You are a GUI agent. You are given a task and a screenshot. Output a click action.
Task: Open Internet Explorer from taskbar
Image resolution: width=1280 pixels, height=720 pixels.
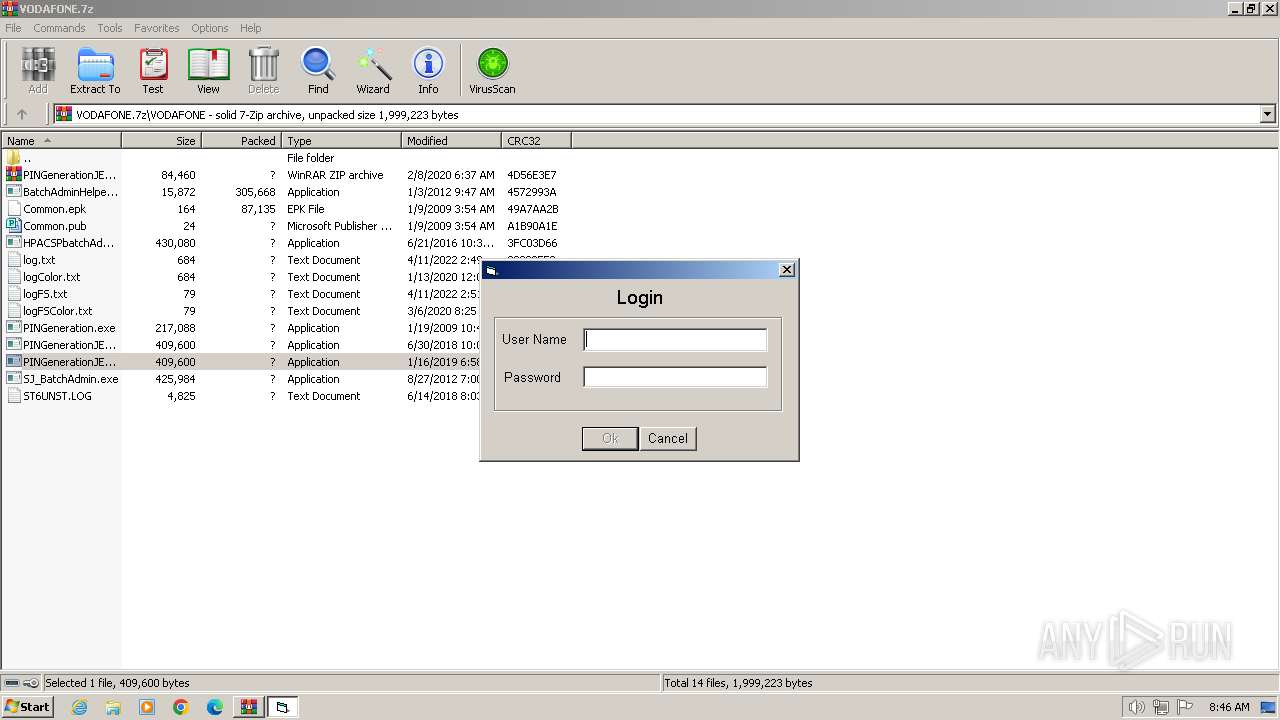(79, 707)
